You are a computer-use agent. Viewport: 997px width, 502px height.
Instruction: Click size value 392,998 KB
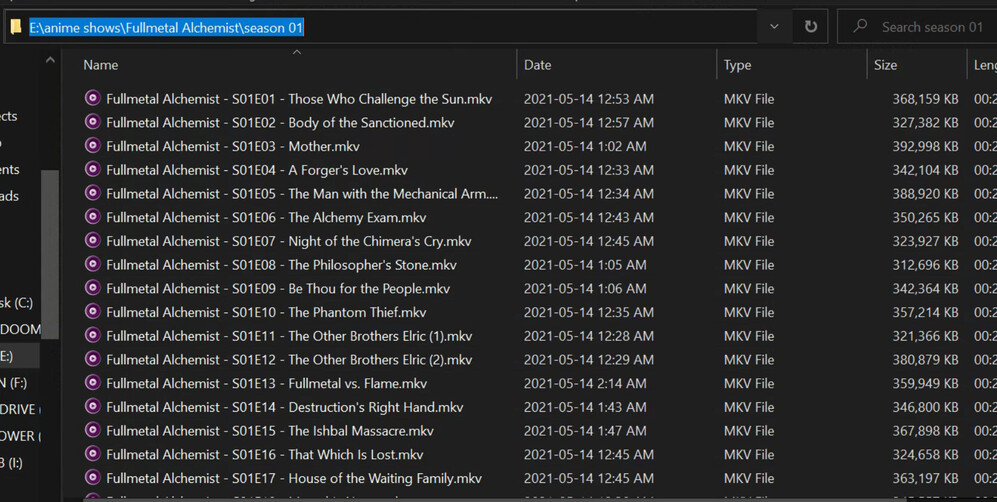(925, 146)
